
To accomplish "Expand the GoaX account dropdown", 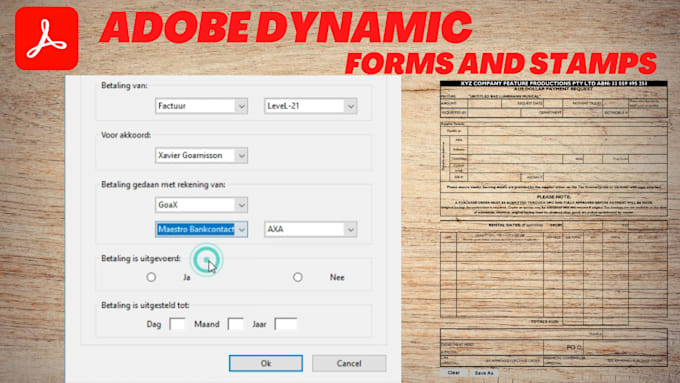I will (x=201, y=205).
